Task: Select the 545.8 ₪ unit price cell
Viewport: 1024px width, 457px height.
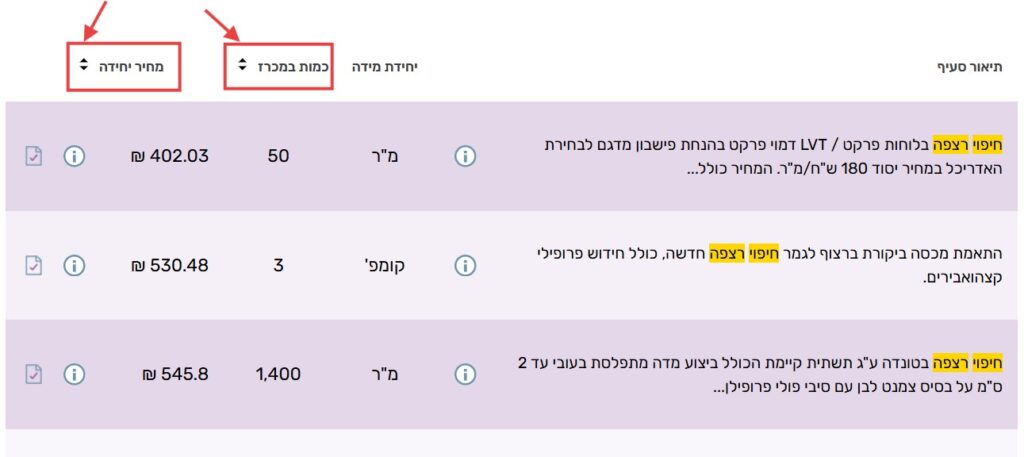Action: tap(174, 374)
